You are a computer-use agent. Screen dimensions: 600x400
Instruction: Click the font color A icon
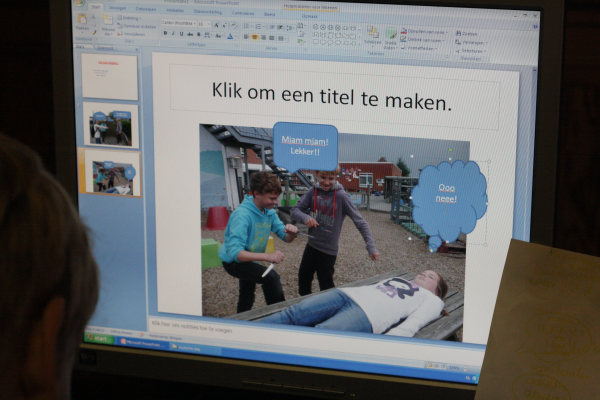click(230, 36)
